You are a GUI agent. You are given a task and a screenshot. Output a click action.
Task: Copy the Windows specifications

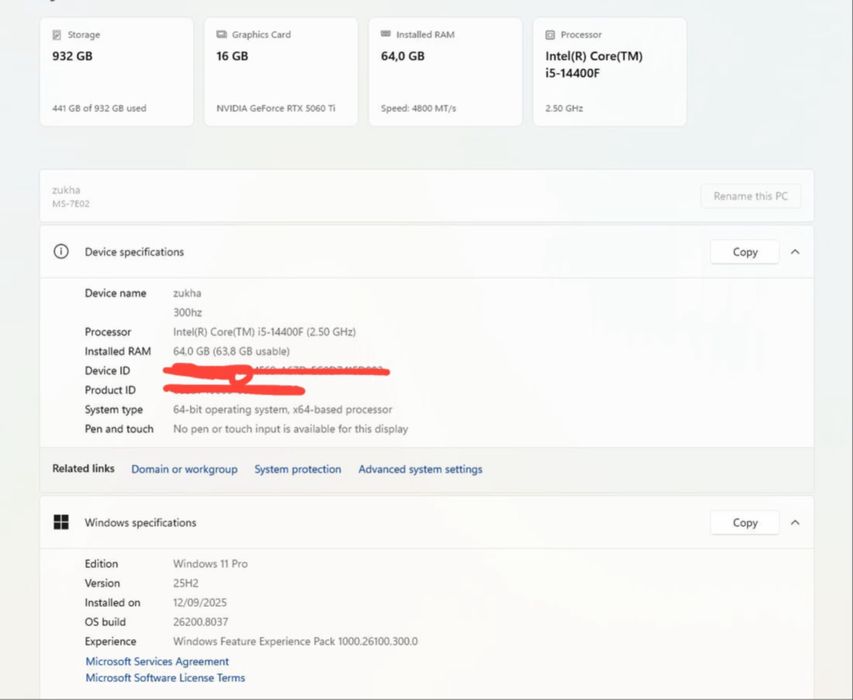pyautogui.click(x=745, y=522)
